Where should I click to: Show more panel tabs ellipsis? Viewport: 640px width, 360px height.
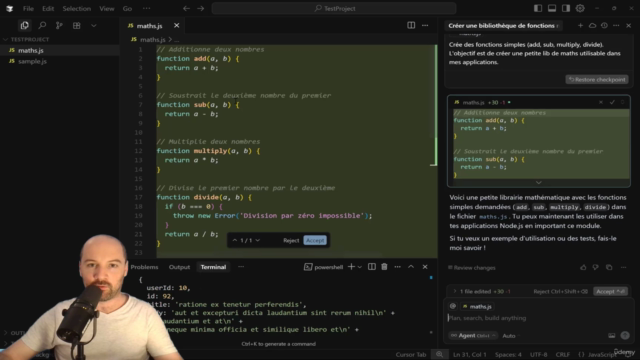coord(241,267)
